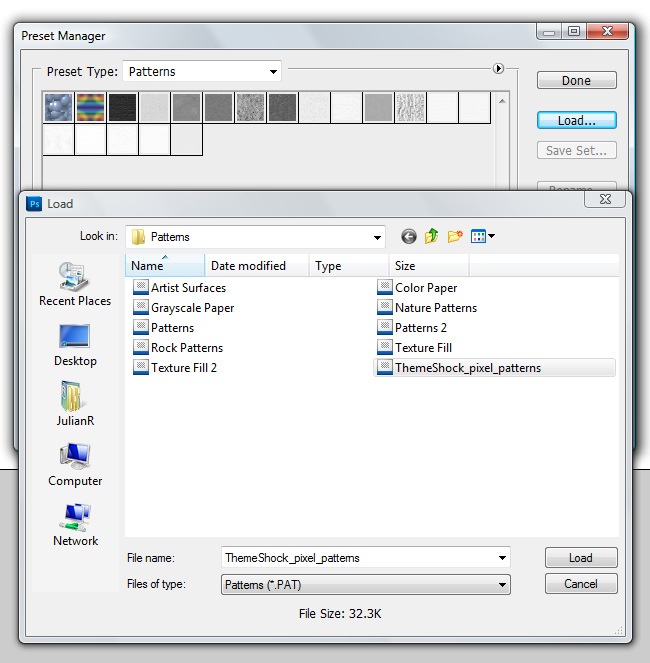Image resolution: width=650 pixels, height=663 pixels.
Task: Select the Rock Patterns file name
Action: tap(187, 348)
